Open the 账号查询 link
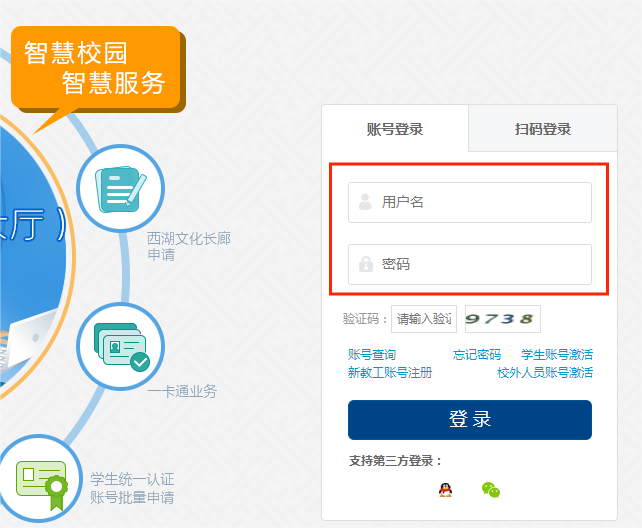 pyautogui.click(x=372, y=354)
